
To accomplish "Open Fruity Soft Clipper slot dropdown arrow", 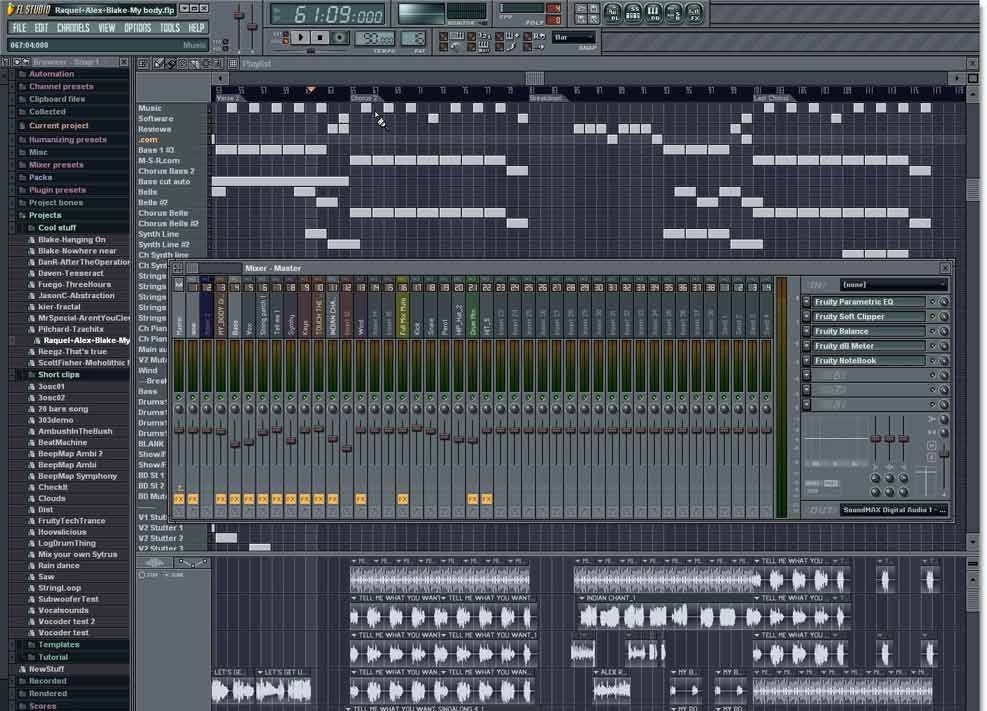I will (806, 316).
